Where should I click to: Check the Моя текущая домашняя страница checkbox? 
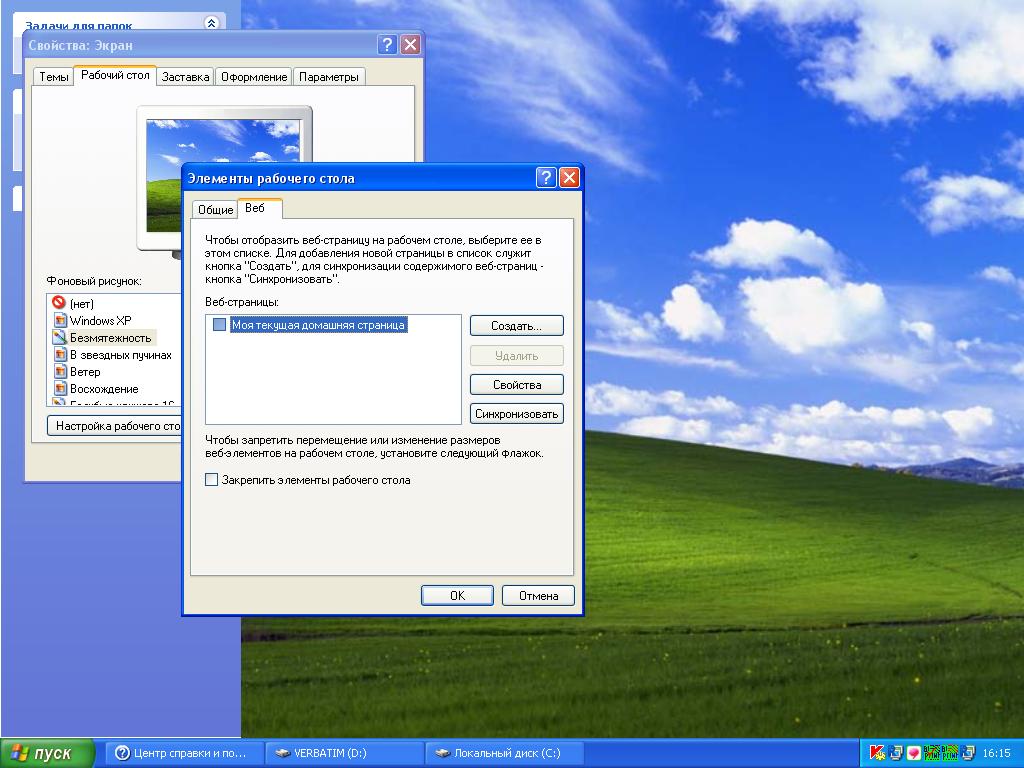pos(219,325)
